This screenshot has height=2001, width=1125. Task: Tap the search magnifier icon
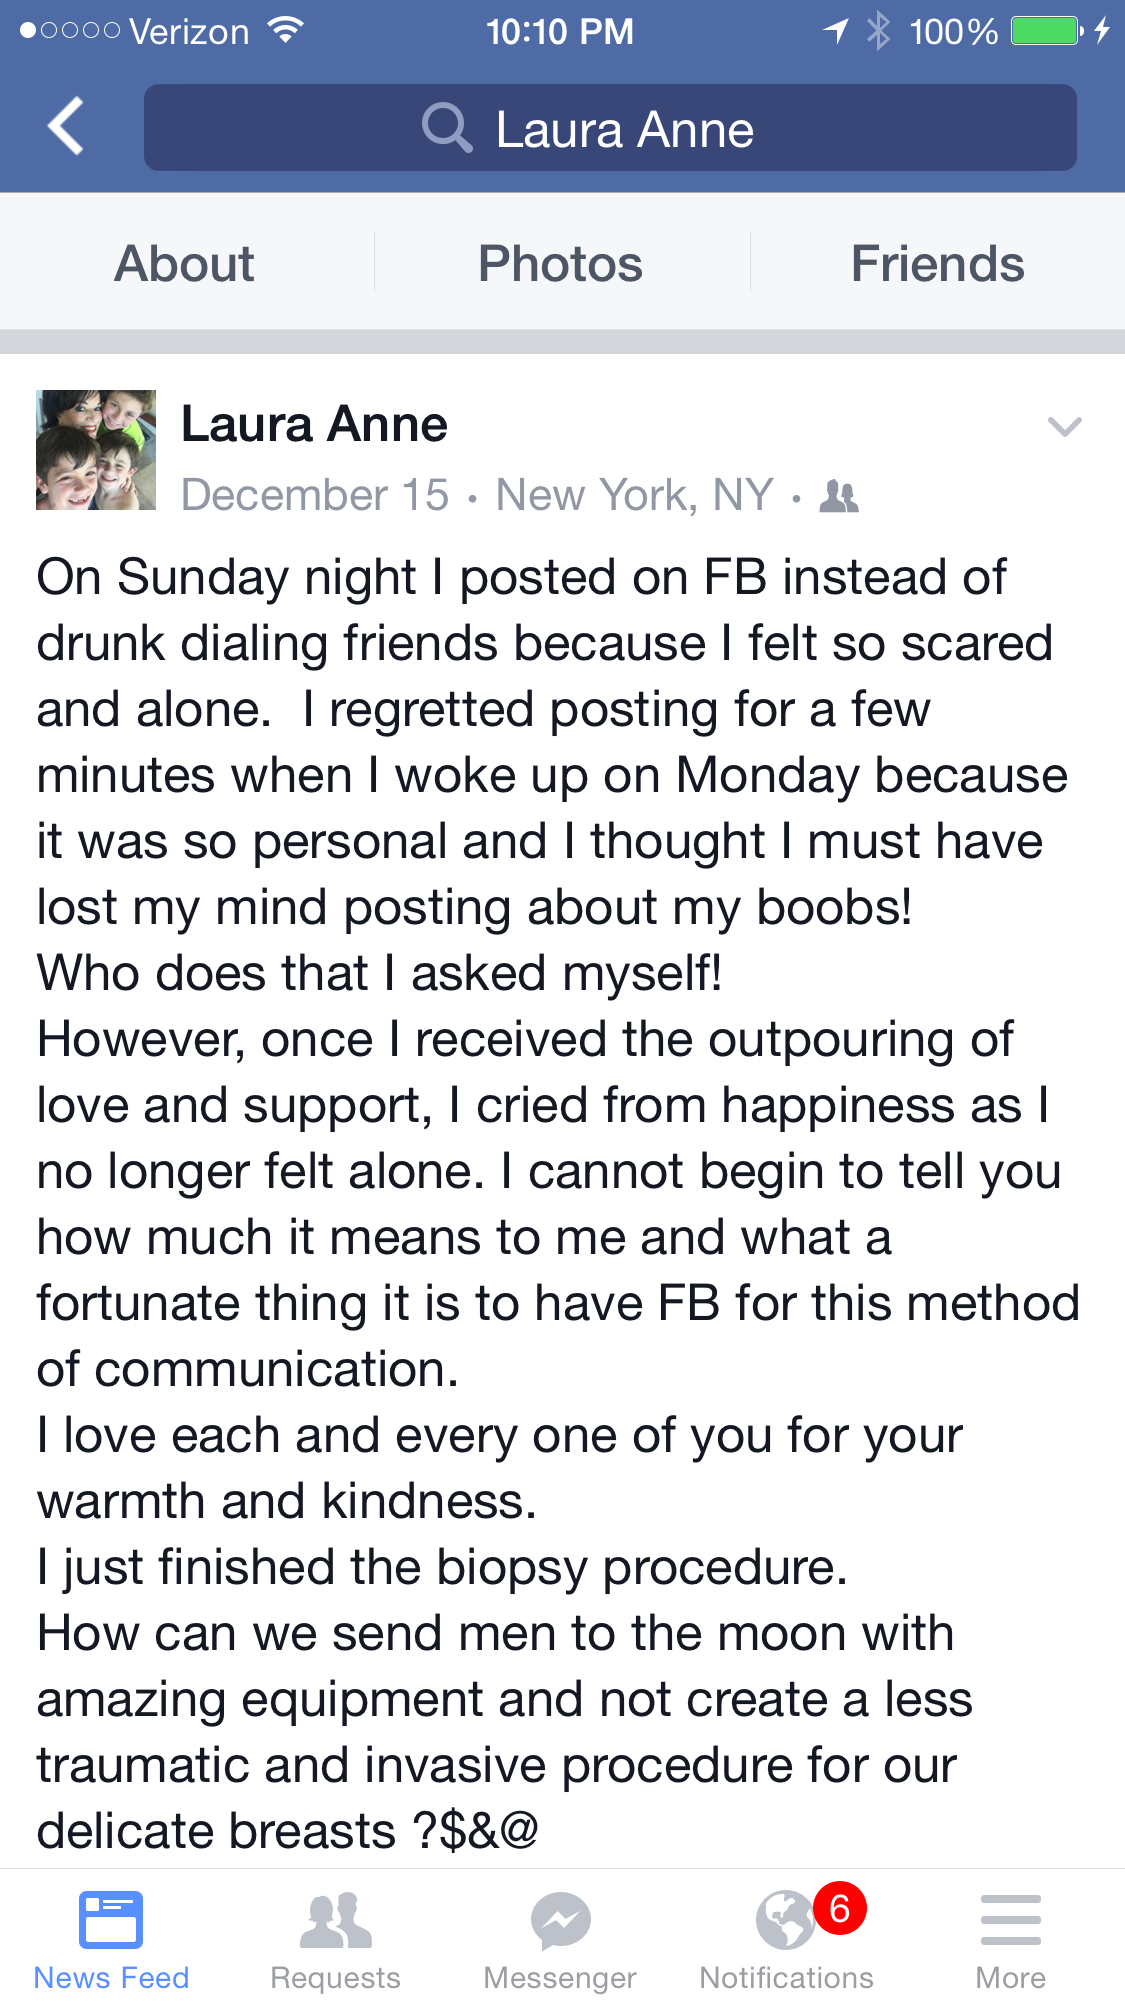point(446,128)
